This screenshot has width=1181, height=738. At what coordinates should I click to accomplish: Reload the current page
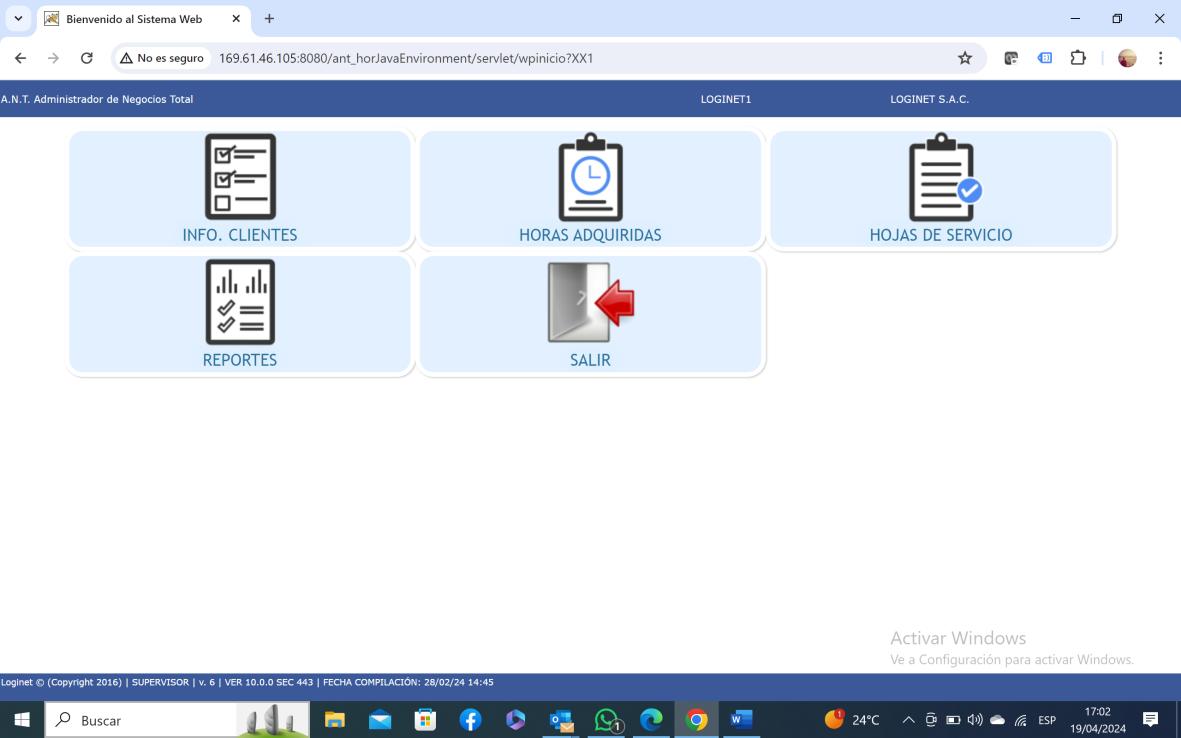(x=87, y=58)
